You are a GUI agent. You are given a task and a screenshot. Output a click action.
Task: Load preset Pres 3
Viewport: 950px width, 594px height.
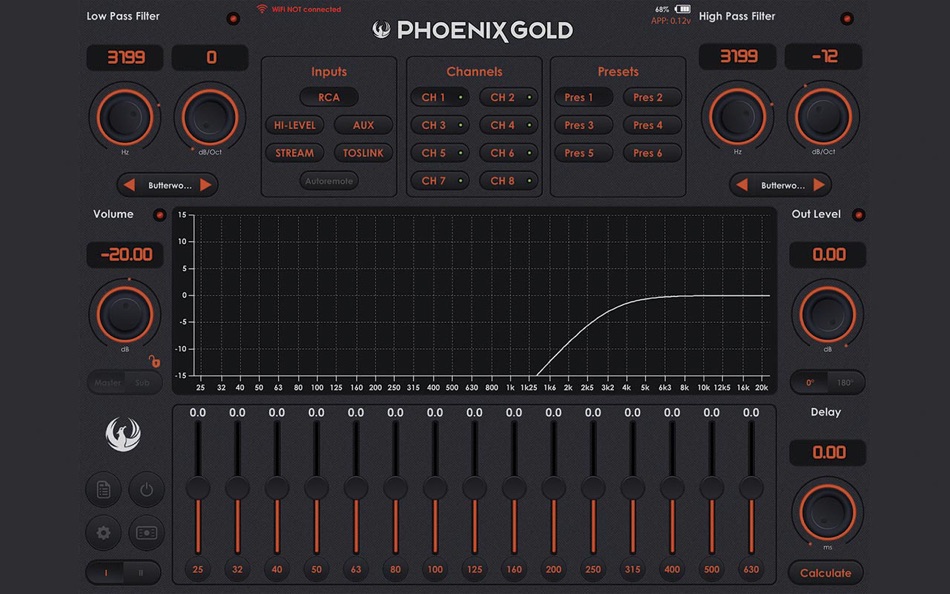click(583, 125)
